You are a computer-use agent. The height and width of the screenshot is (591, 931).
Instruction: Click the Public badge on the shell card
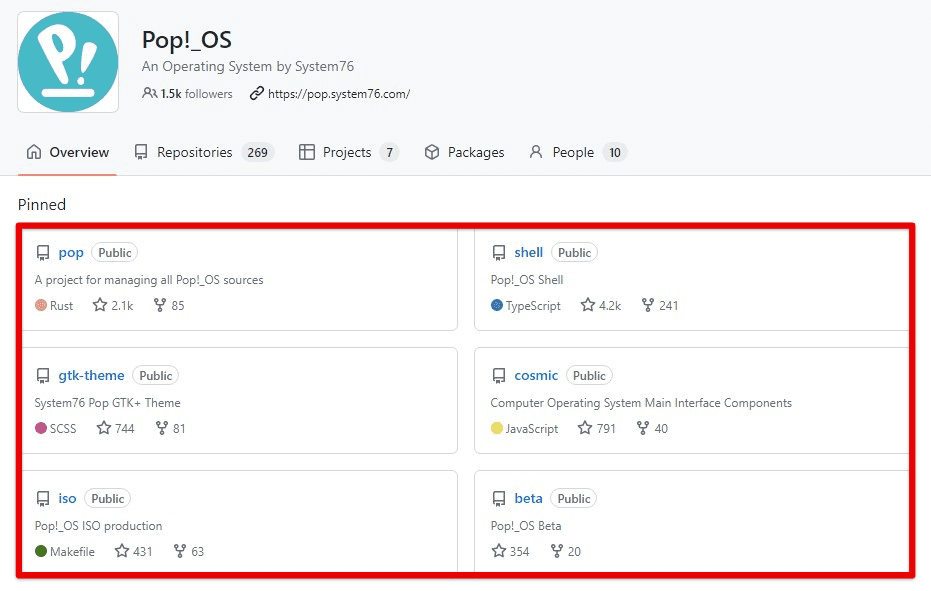[x=574, y=252]
